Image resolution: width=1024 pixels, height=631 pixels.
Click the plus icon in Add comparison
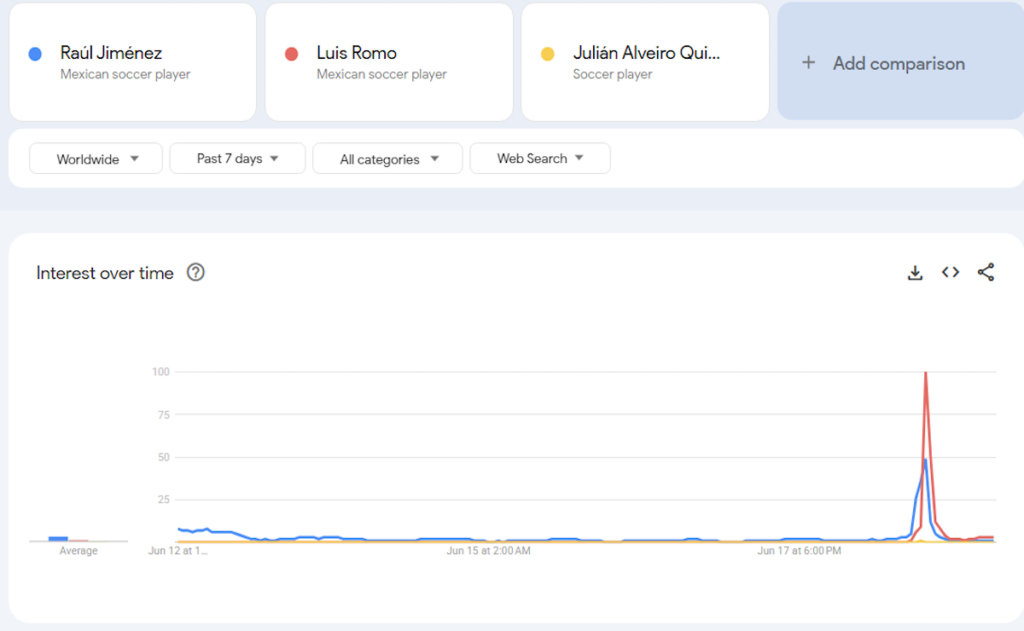tap(808, 63)
